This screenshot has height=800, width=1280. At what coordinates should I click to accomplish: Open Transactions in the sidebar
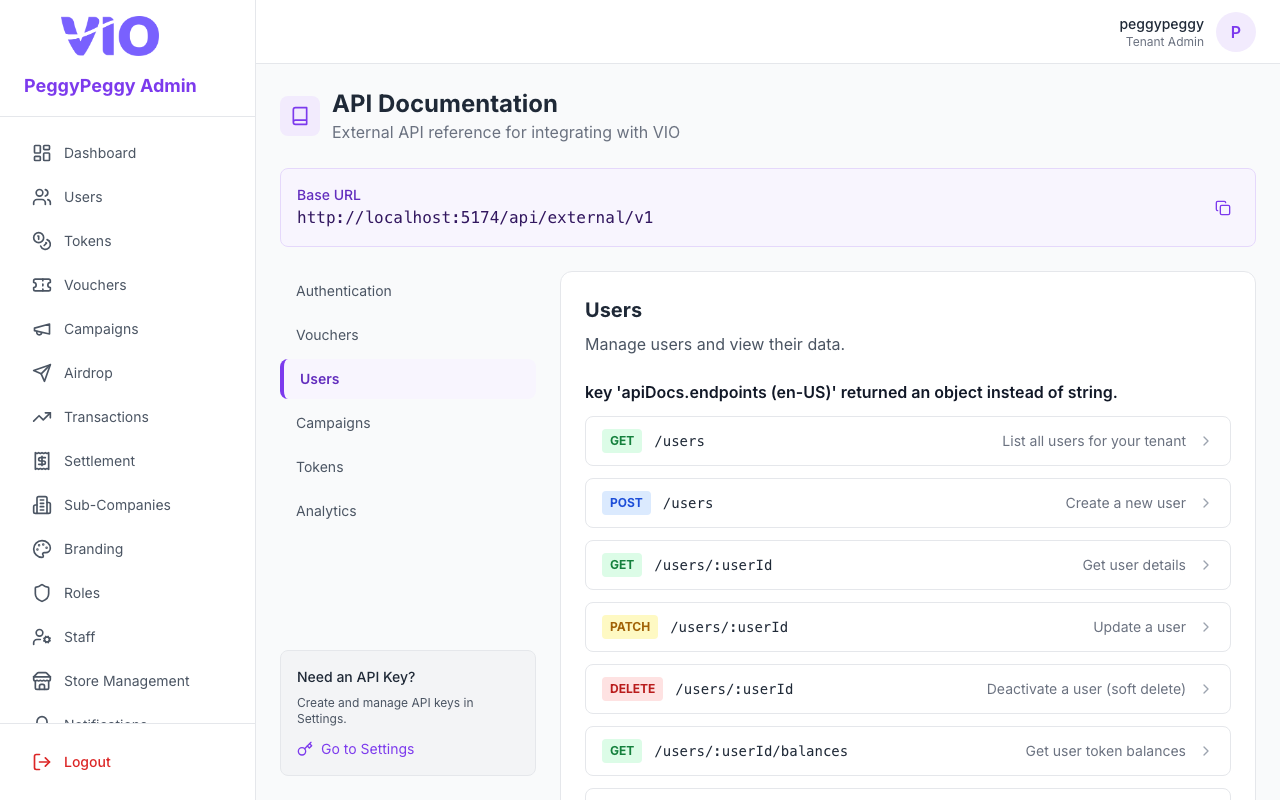pyautogui.click(x=127, y=417)
